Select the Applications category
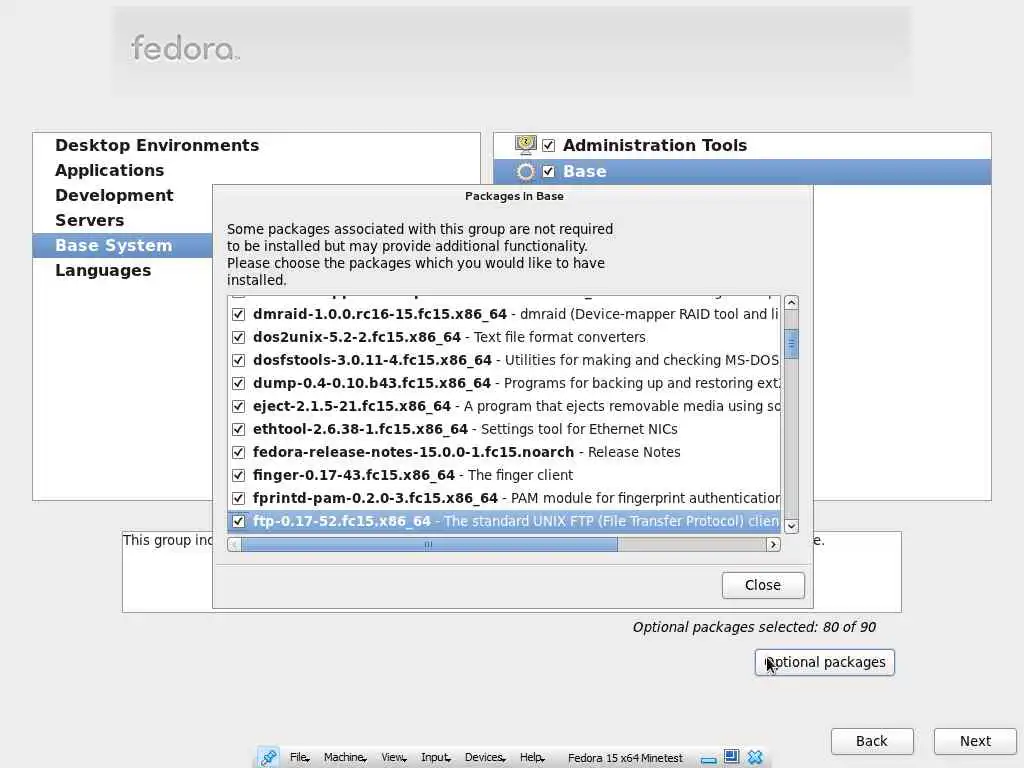The width and height of the screenshot is (1024, 768). coord(109,170)
